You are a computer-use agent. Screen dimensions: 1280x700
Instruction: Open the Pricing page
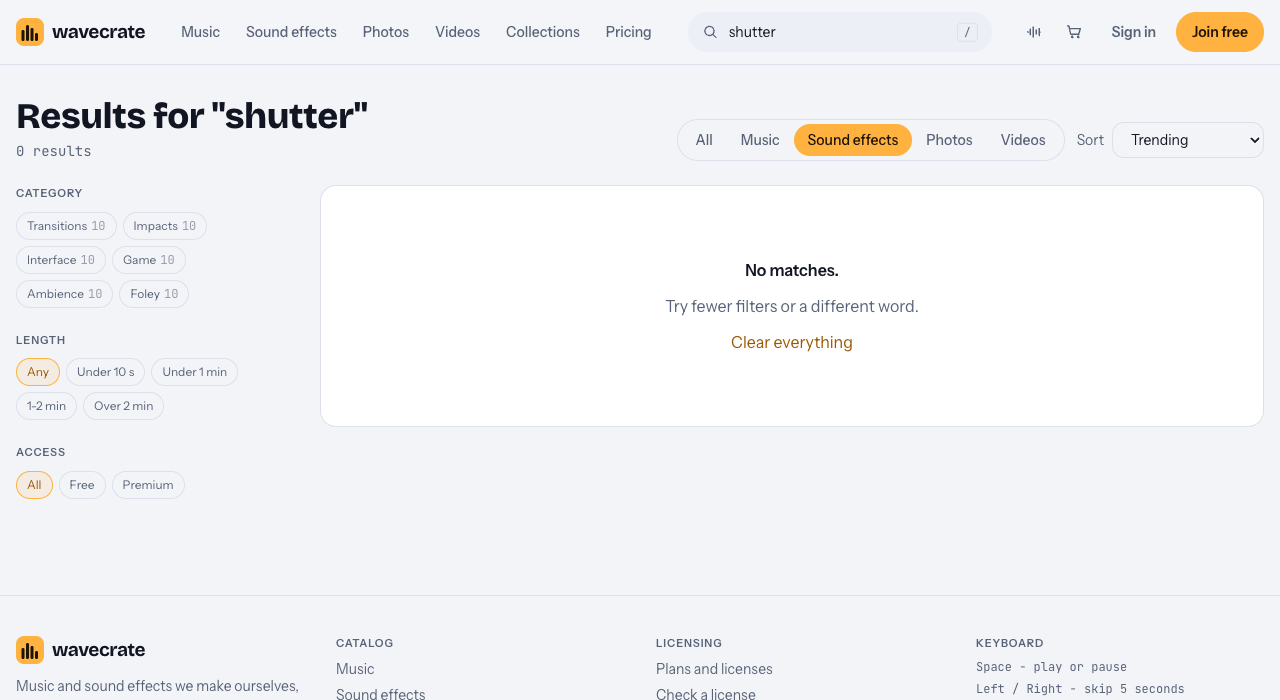pyautogui.click(x=628, y=32)
